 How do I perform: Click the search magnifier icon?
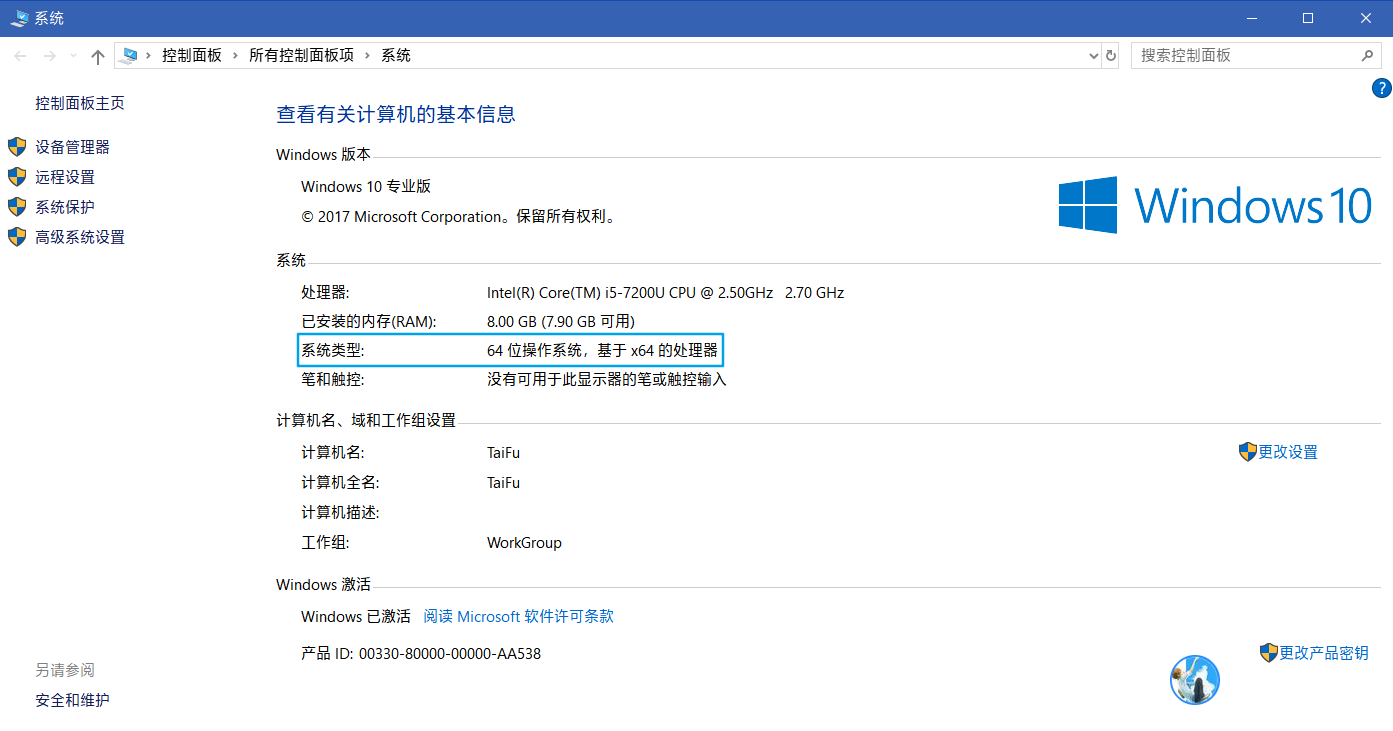point(1369,56)
